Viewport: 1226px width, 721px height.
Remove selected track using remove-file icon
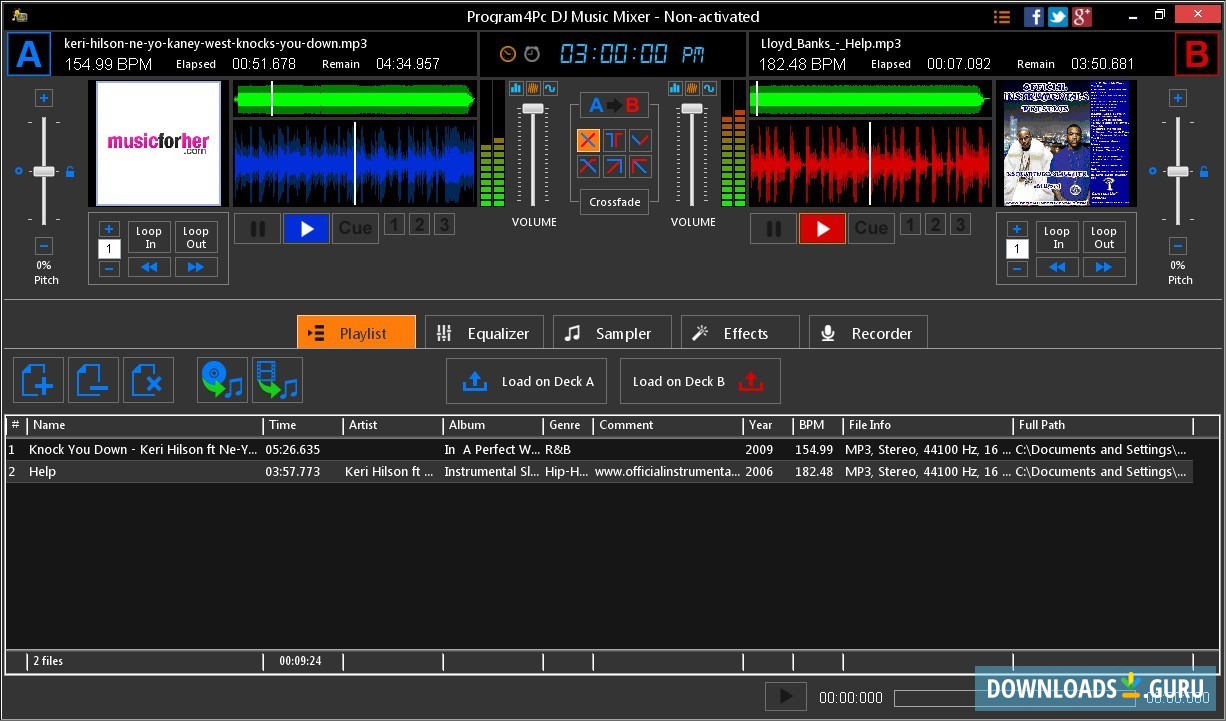(x=94, y=380)
